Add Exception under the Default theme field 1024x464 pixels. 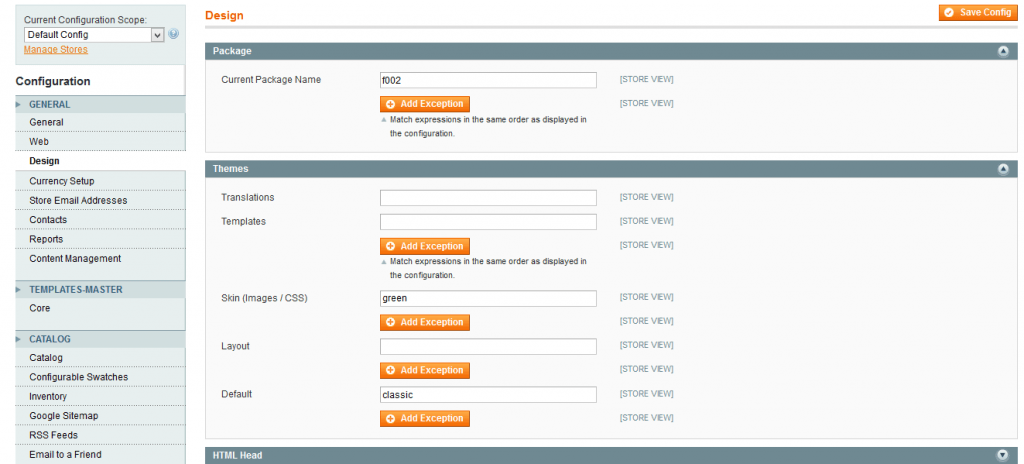[424, 419]
